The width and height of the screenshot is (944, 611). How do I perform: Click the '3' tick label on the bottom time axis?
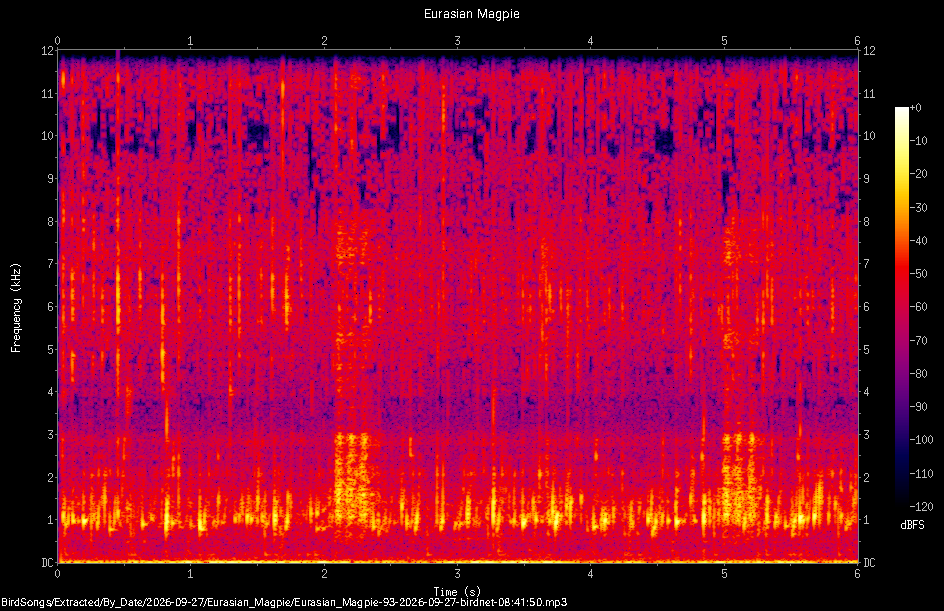[x=458, y=574]
